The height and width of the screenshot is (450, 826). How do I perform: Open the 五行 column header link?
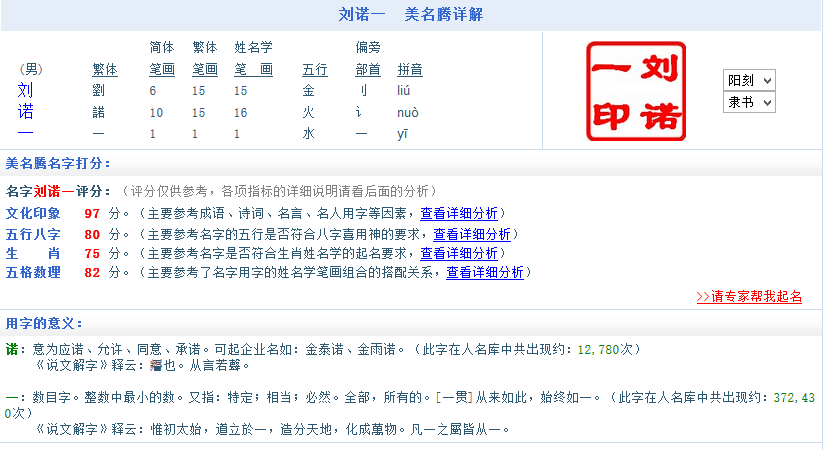coord(315,70)
